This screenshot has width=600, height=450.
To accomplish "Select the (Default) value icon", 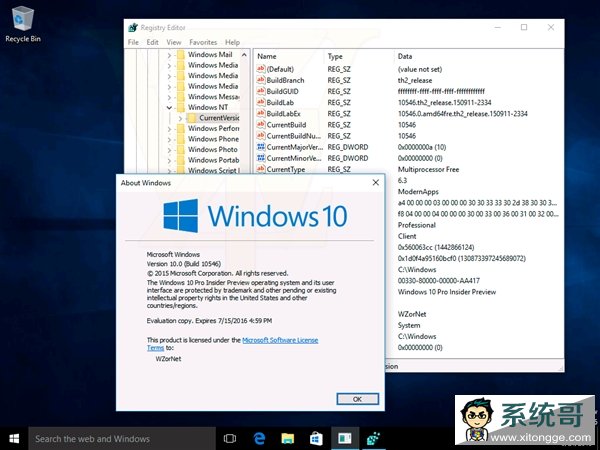I will [x=261, y=69].
